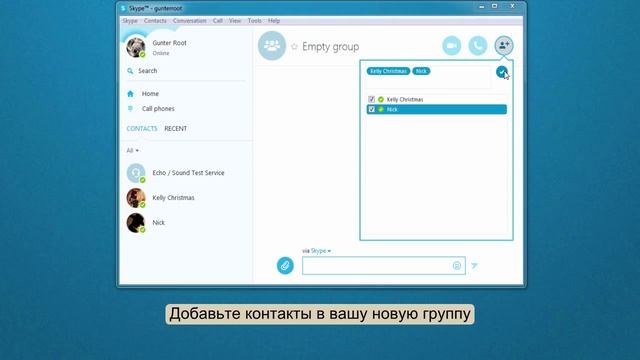Open the View menu
This screenshot has height=360, width=640.
(x=235, y=21)
